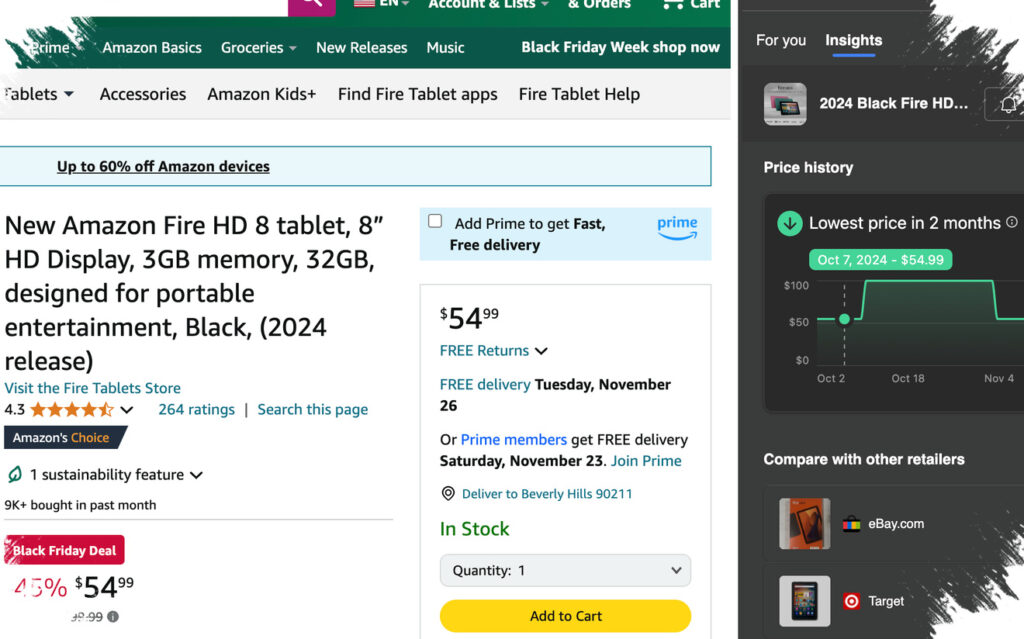This screenshot has width=1024, height=639.
Task: Open the Quantity dropdown
Action: (x=566, y=570)
